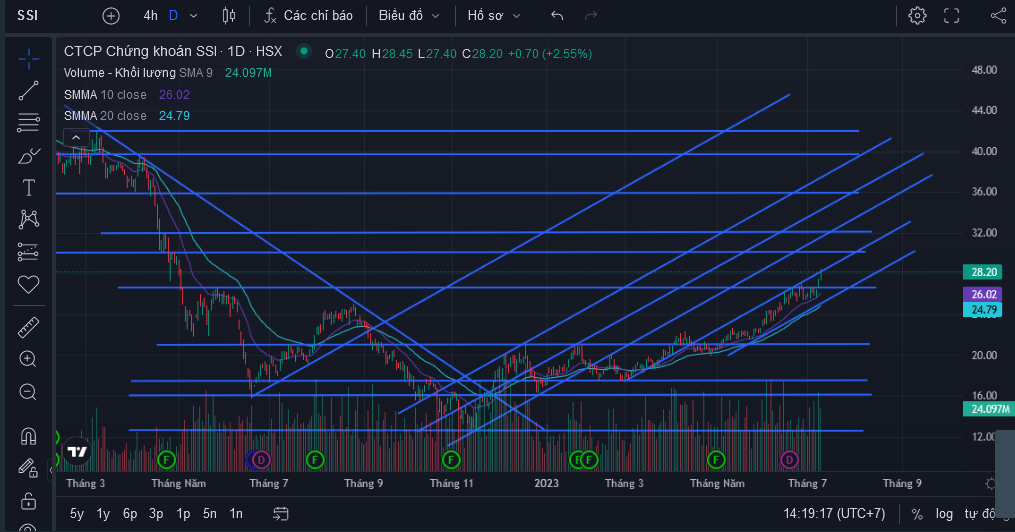Select the 3p date range

[156, 514]
